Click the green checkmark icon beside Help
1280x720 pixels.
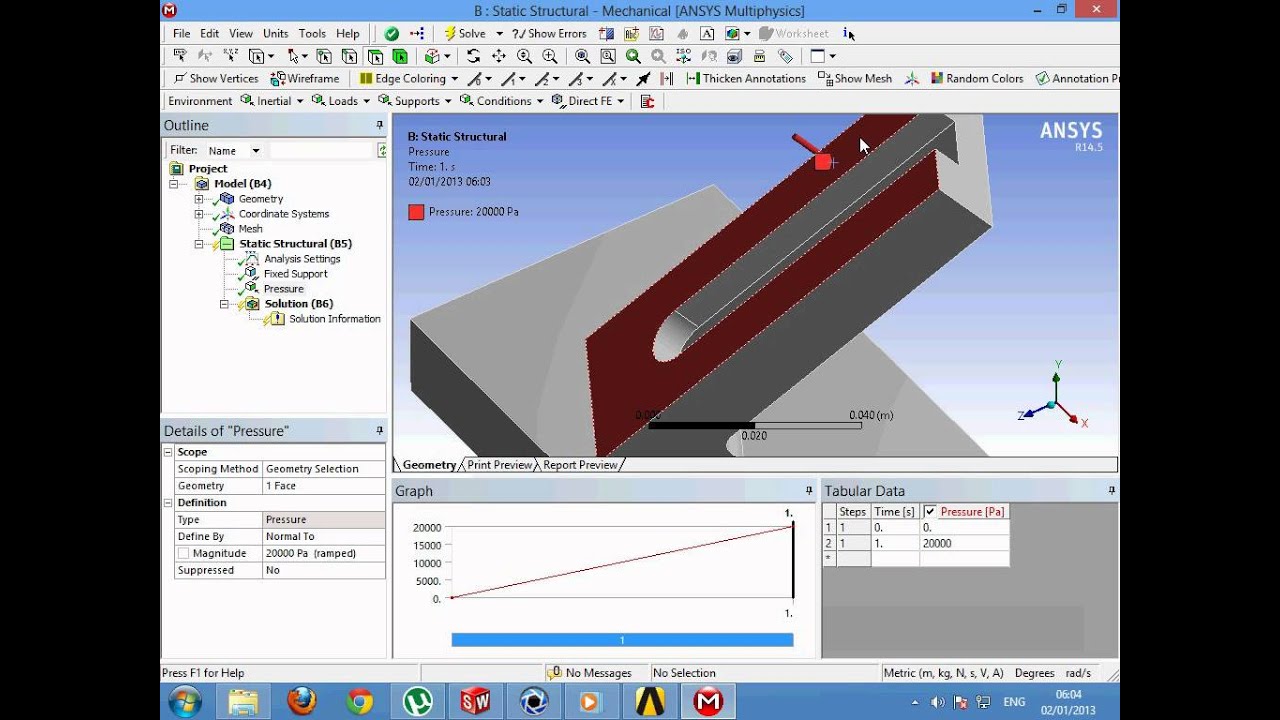click(x=392, y=33)
